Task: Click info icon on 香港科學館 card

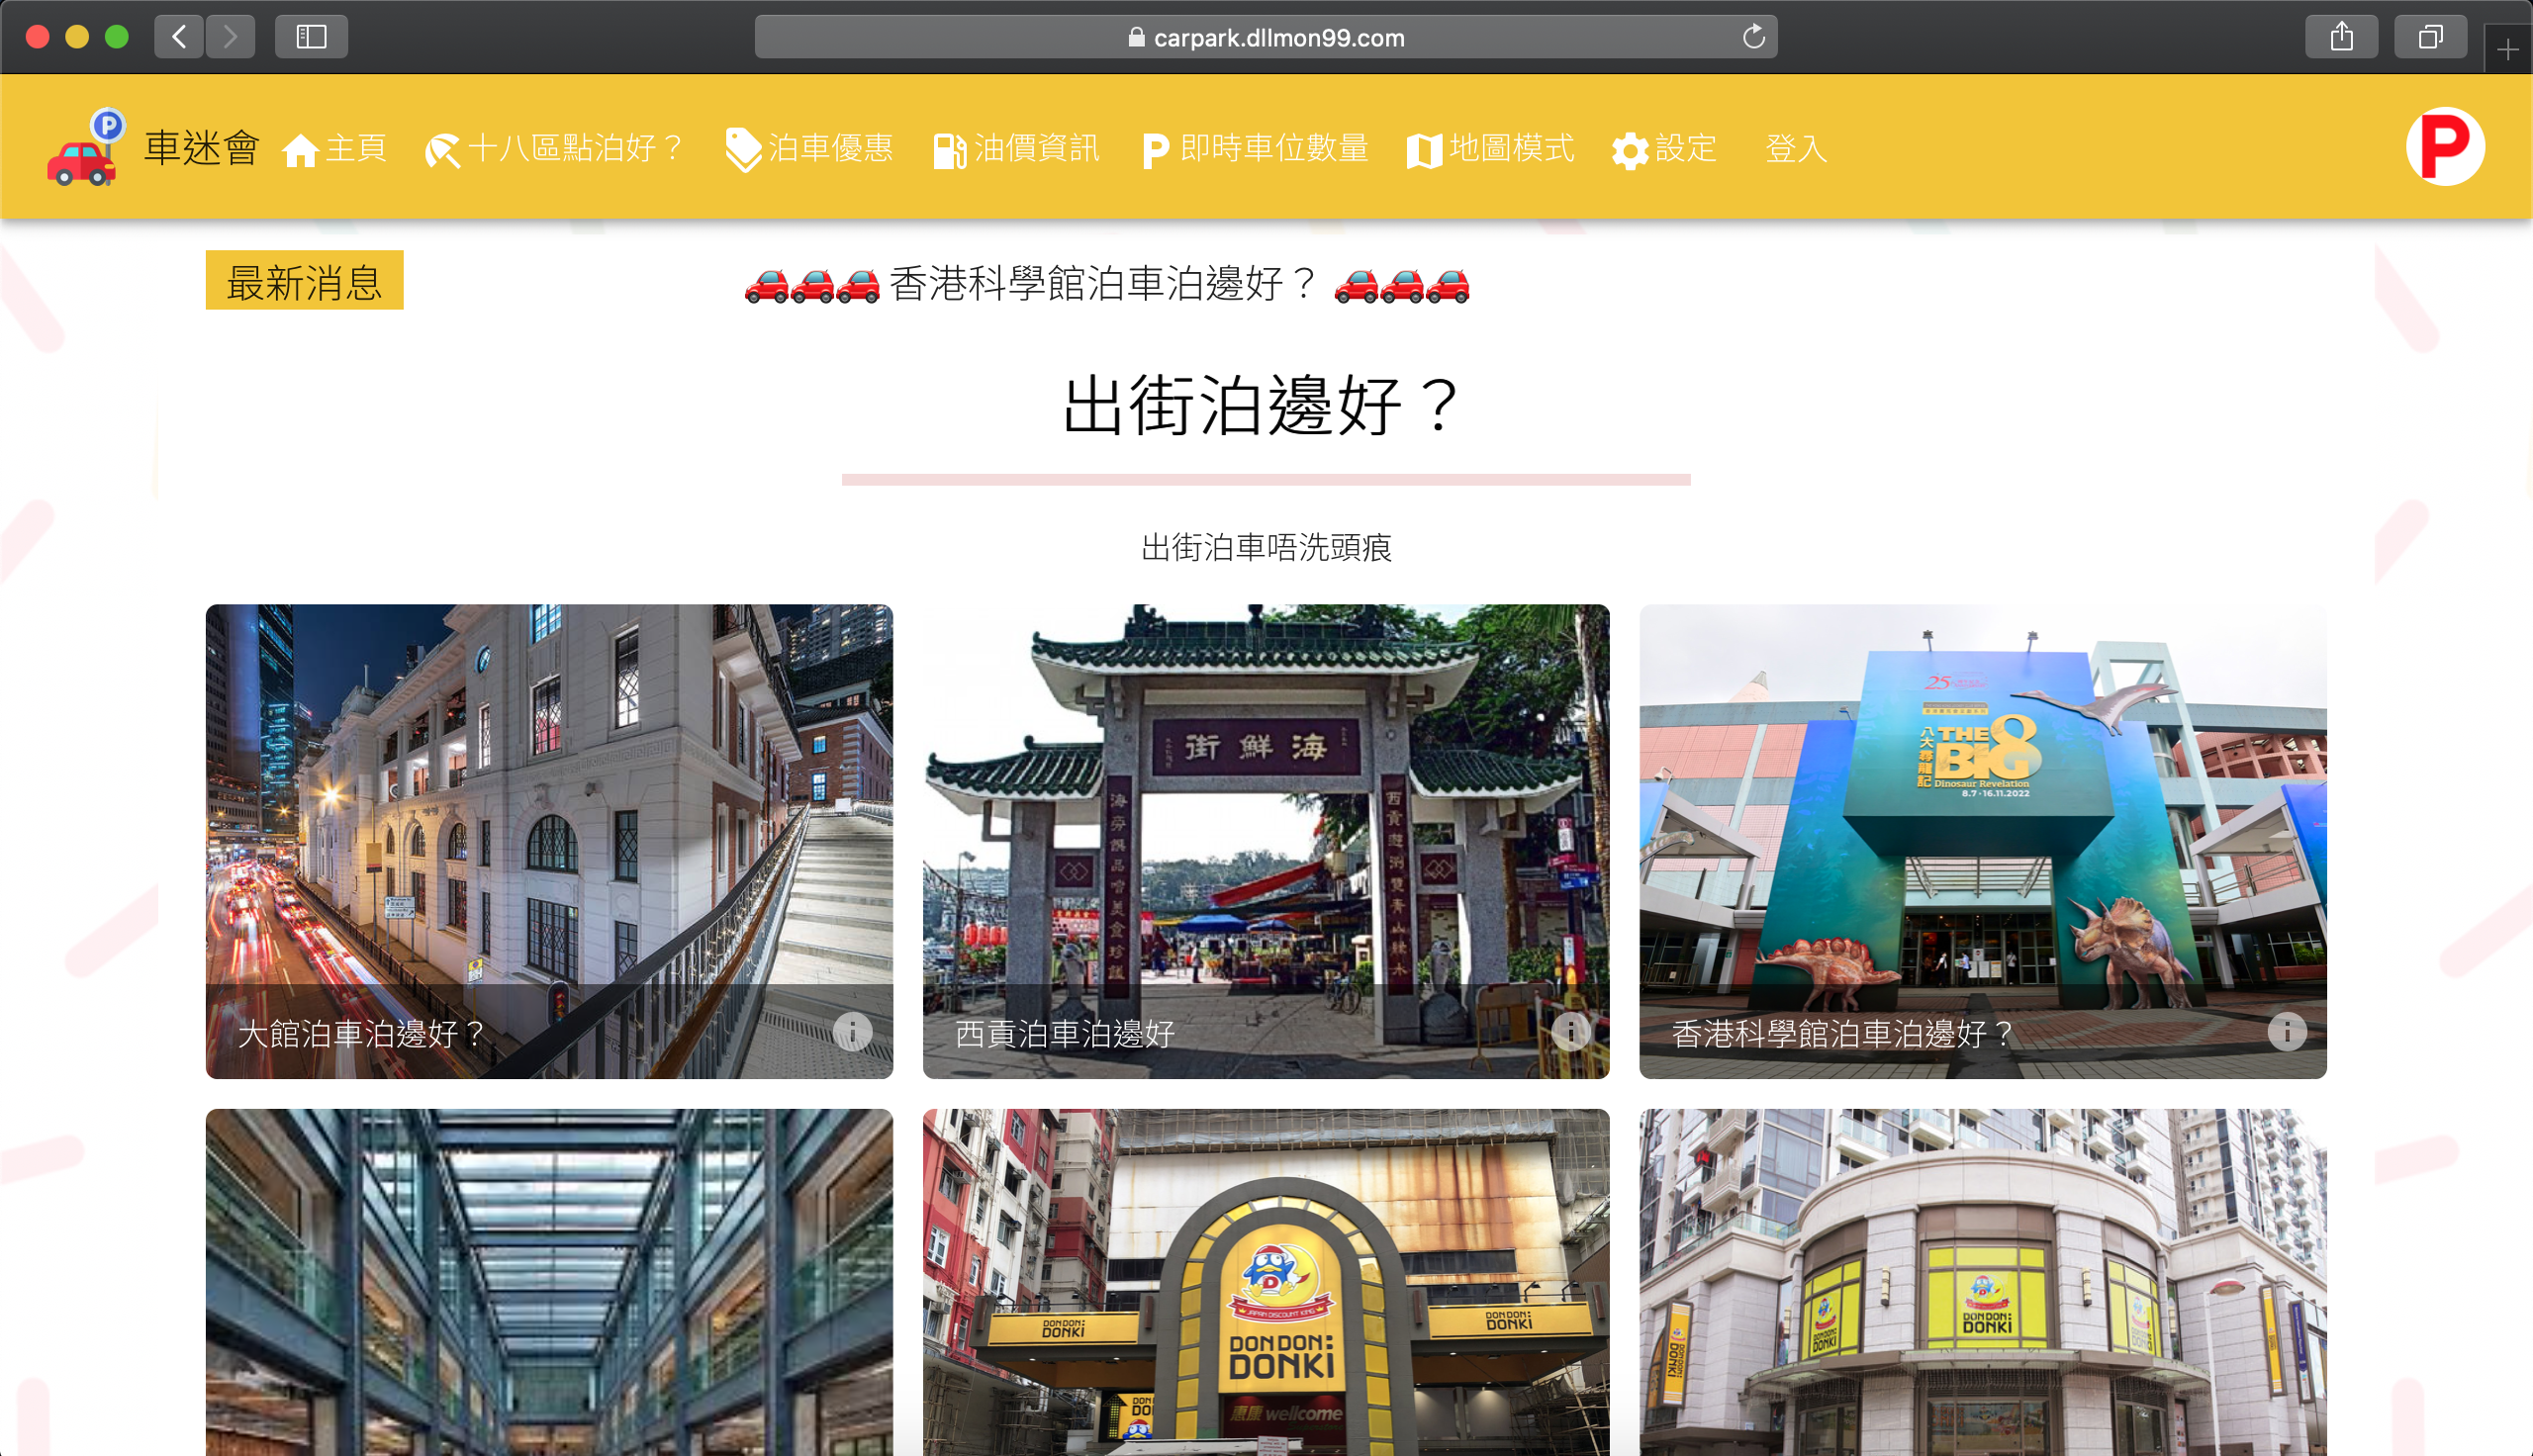Action: click(x=2286, y=1031)
